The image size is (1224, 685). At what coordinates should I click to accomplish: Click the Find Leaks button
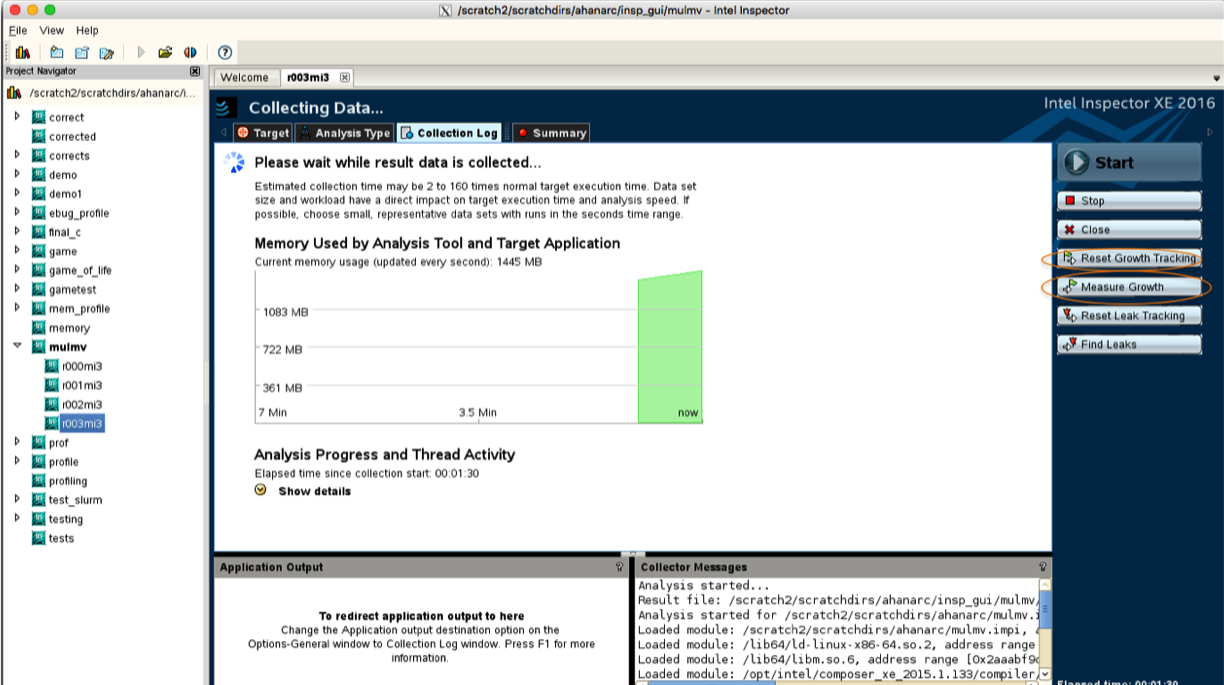coord(1128,344)
